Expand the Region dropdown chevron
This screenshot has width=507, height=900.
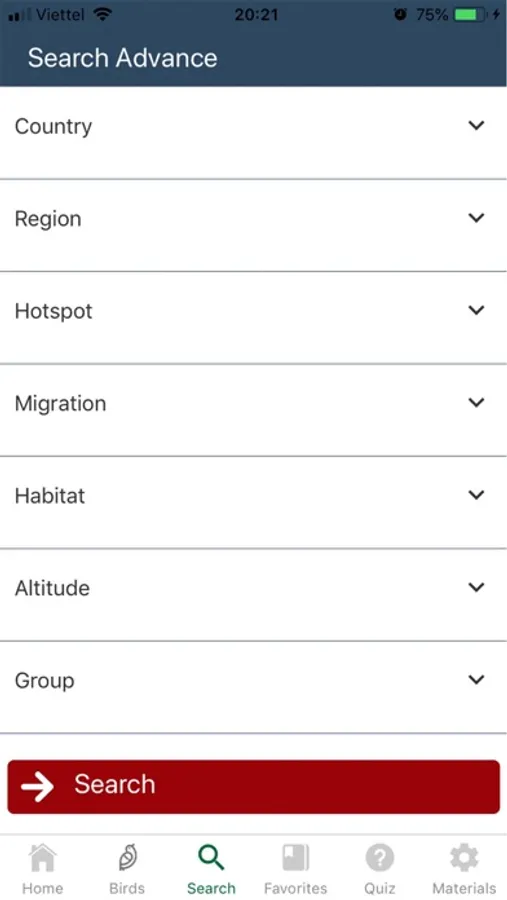[477, 218]
